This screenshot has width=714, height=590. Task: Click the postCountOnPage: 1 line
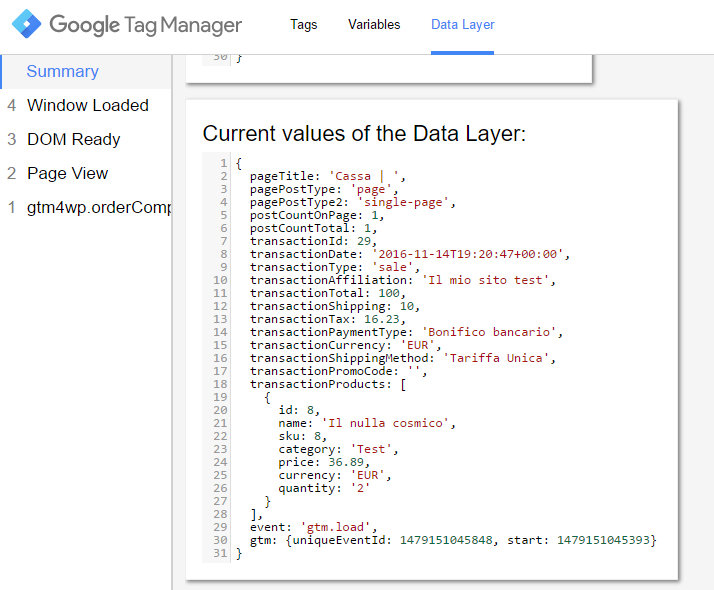pos(317,215)
